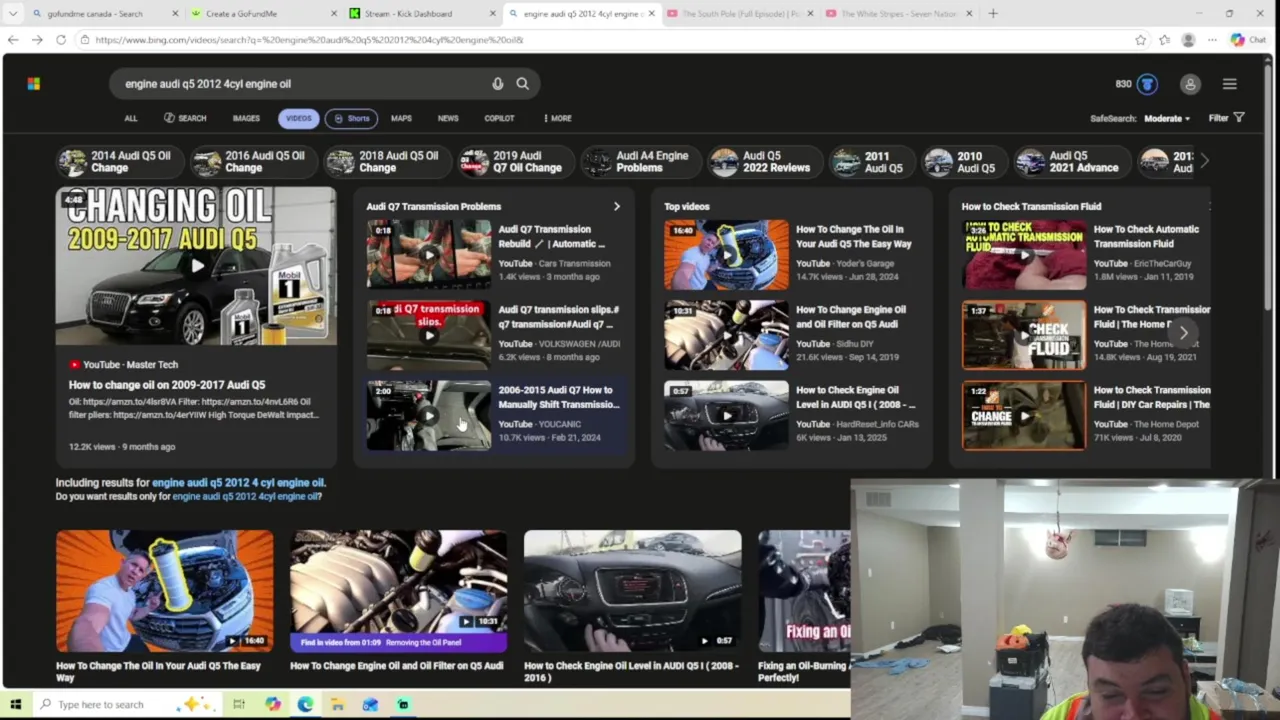Select the MAPS search category

click(401, 118)
